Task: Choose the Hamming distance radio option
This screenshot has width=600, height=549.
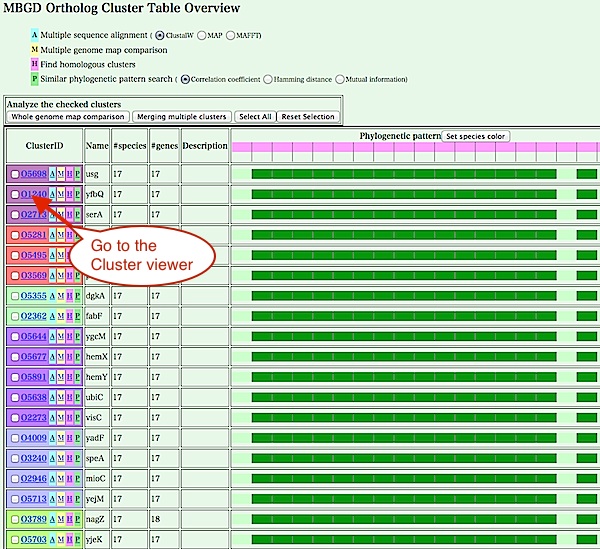Action: coord(270,79)
